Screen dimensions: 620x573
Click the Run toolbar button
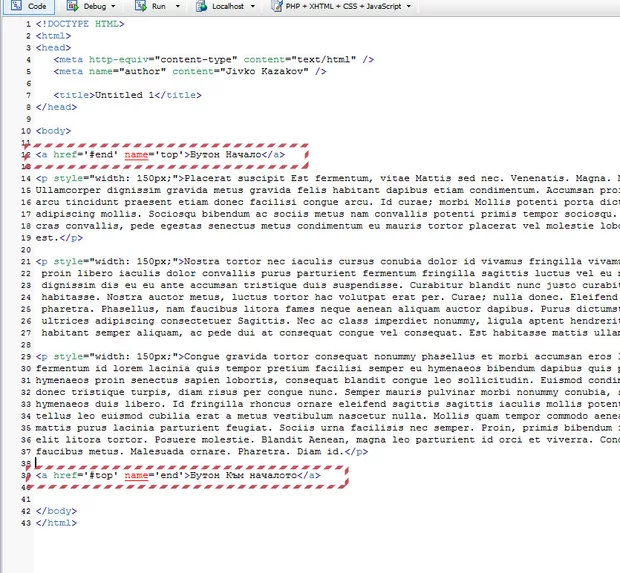click(x=151, y=6)
